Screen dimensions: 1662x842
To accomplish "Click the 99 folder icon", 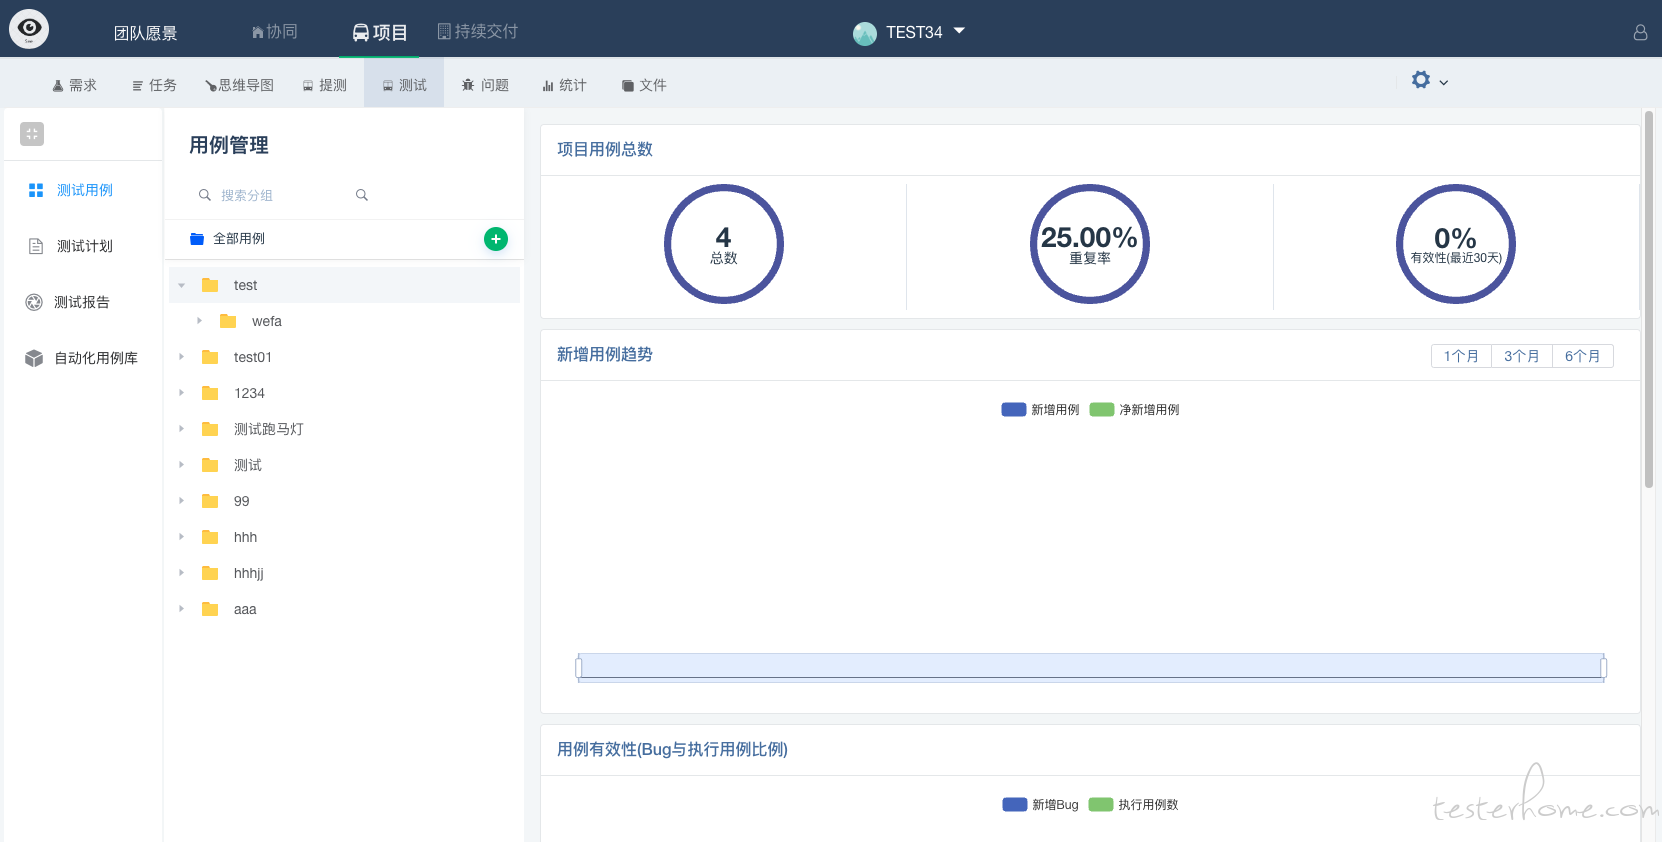I will click(210, 501).
